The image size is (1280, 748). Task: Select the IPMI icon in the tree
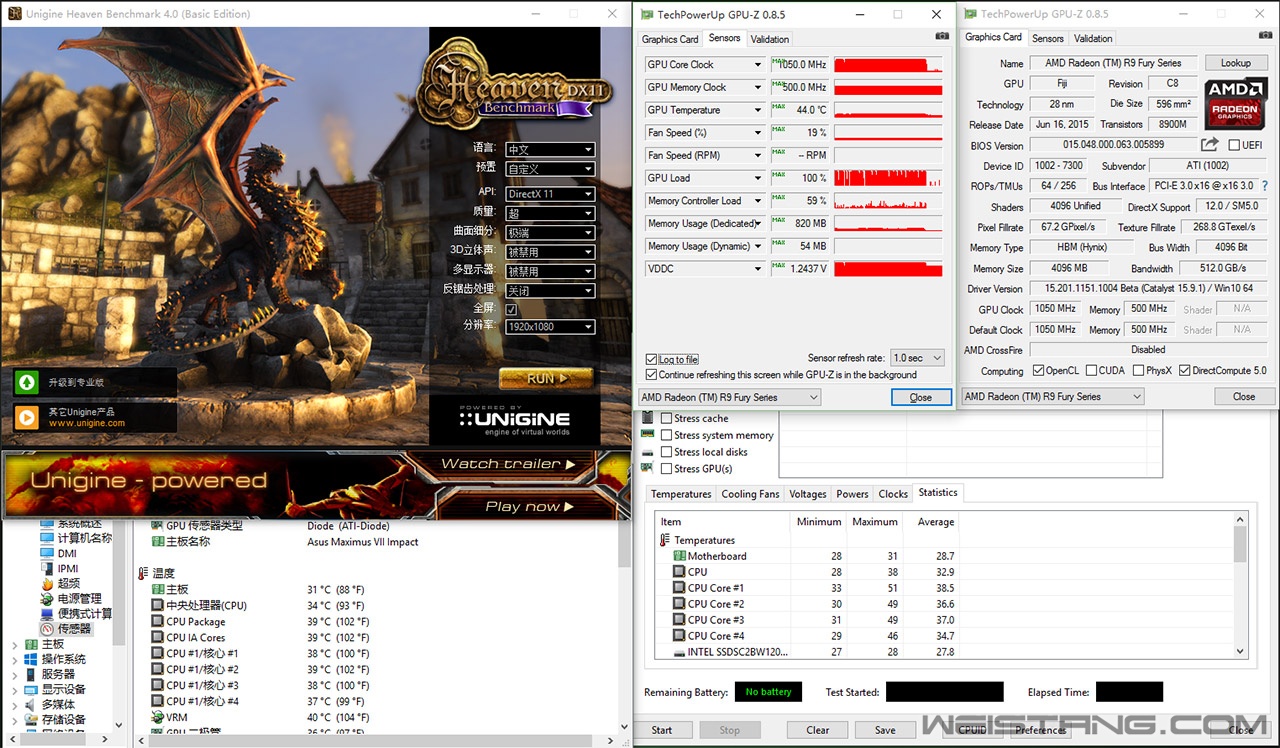click(47, 568)
